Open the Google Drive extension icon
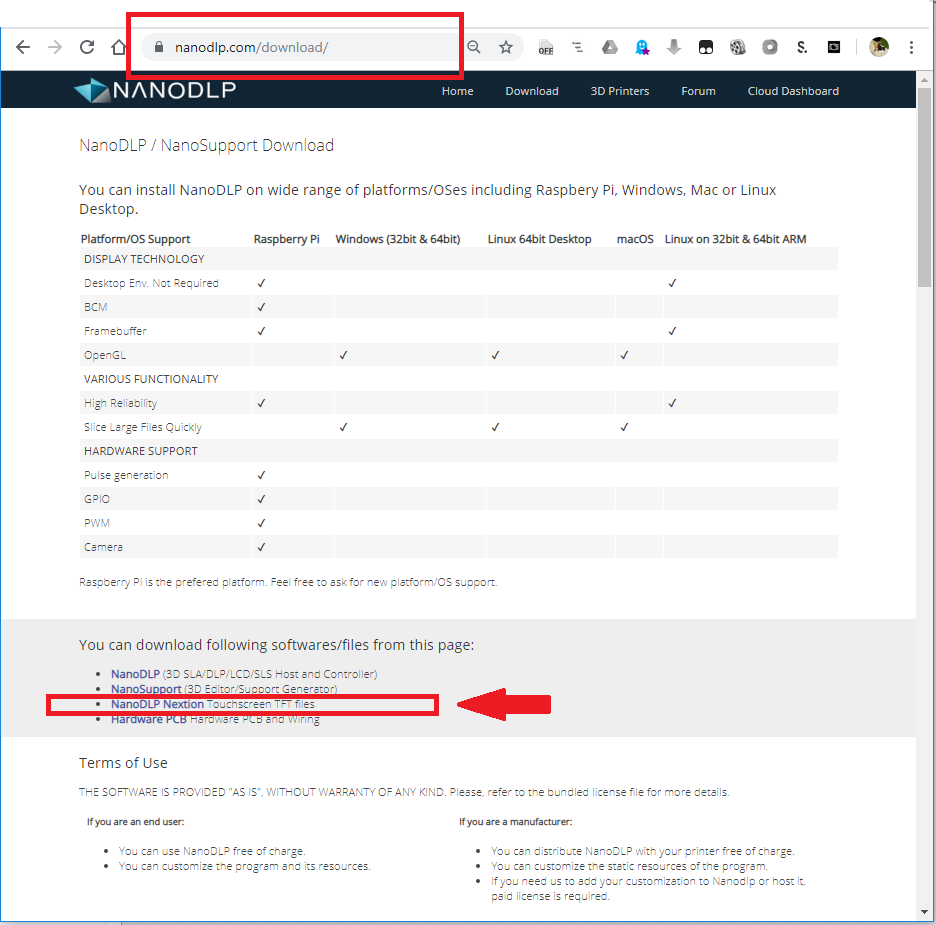Screen dimensions: 936x925 tap(609, 47)
